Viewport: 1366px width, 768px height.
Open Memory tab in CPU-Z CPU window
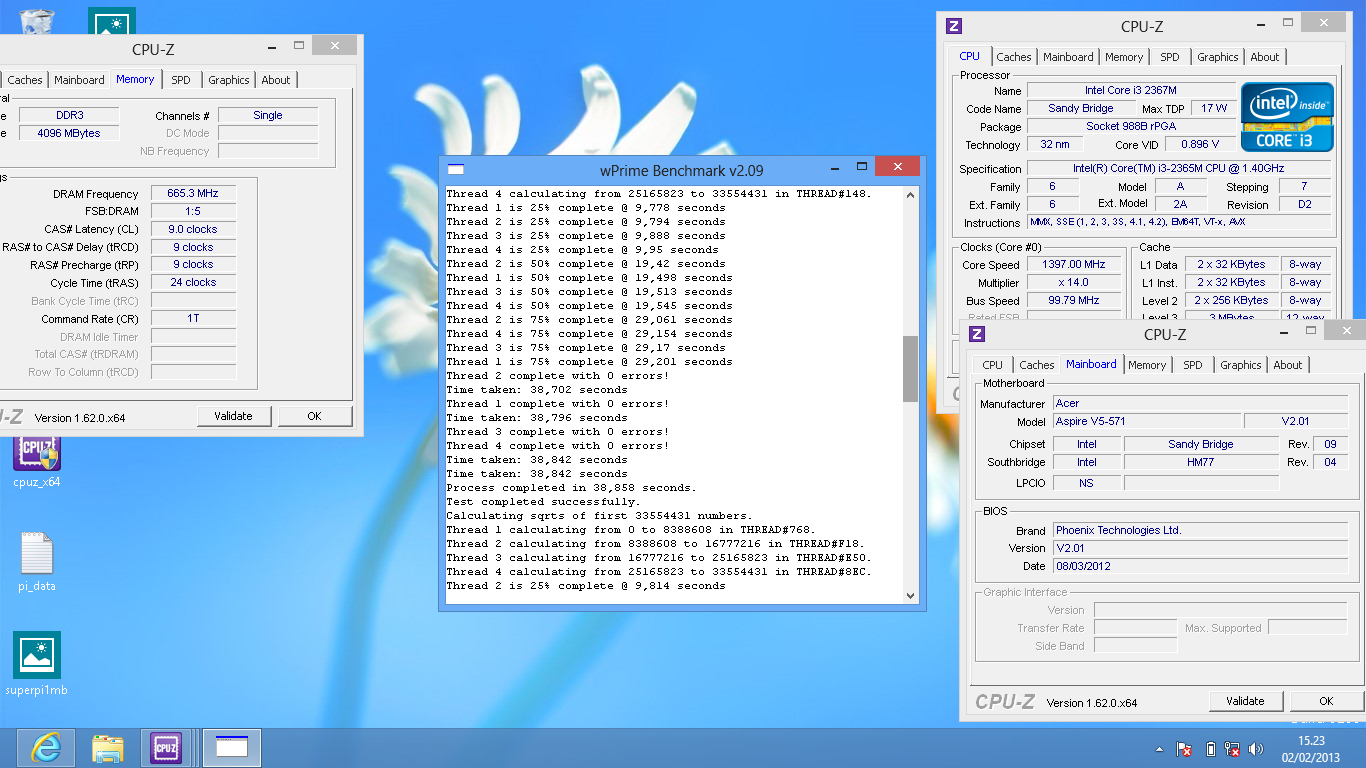1124,57
